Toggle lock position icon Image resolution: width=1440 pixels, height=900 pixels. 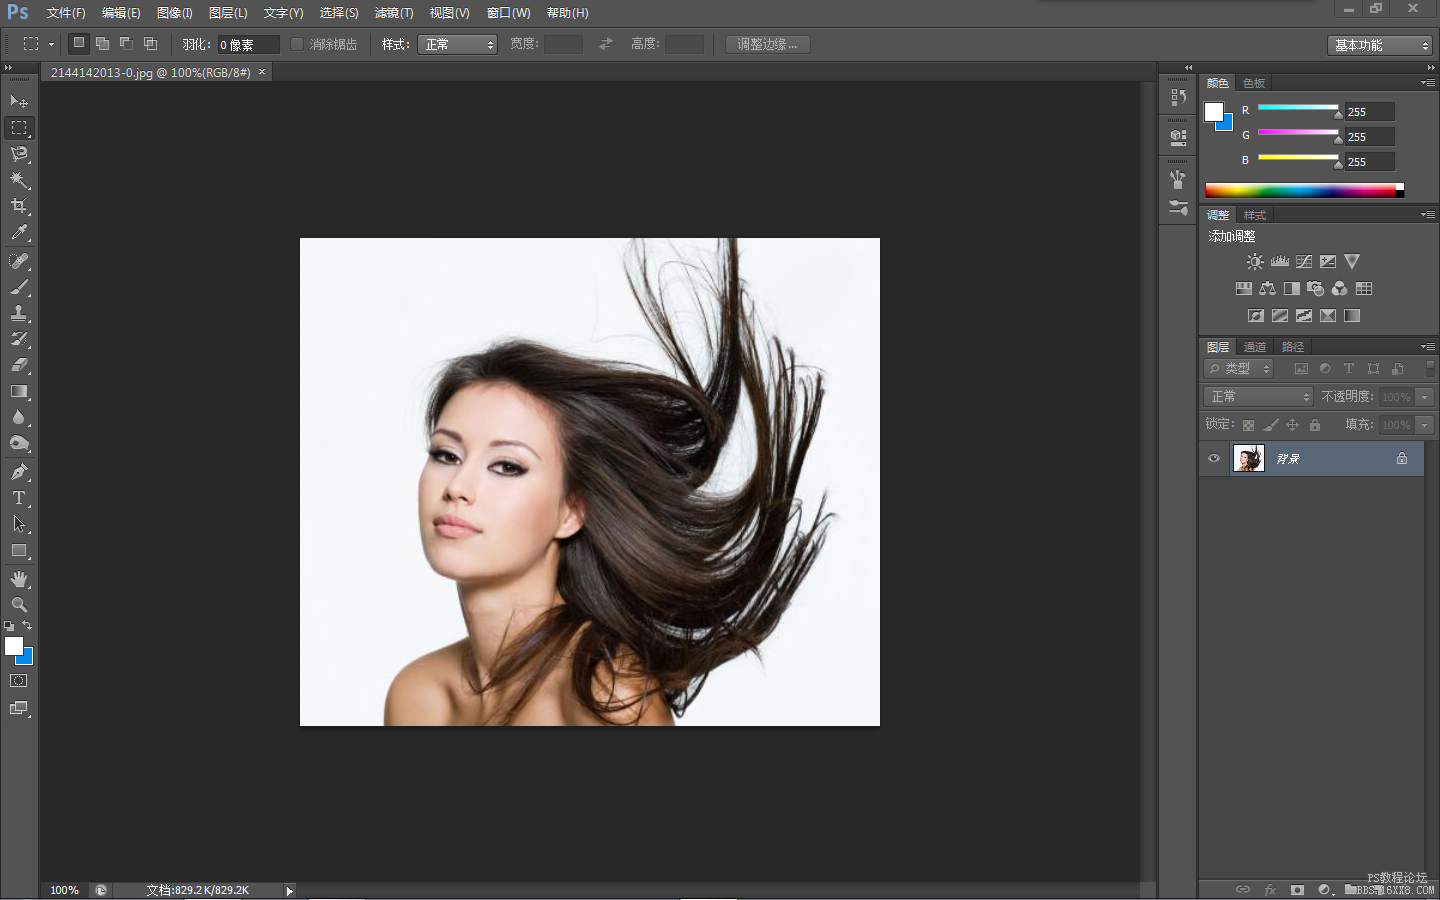1293,425
